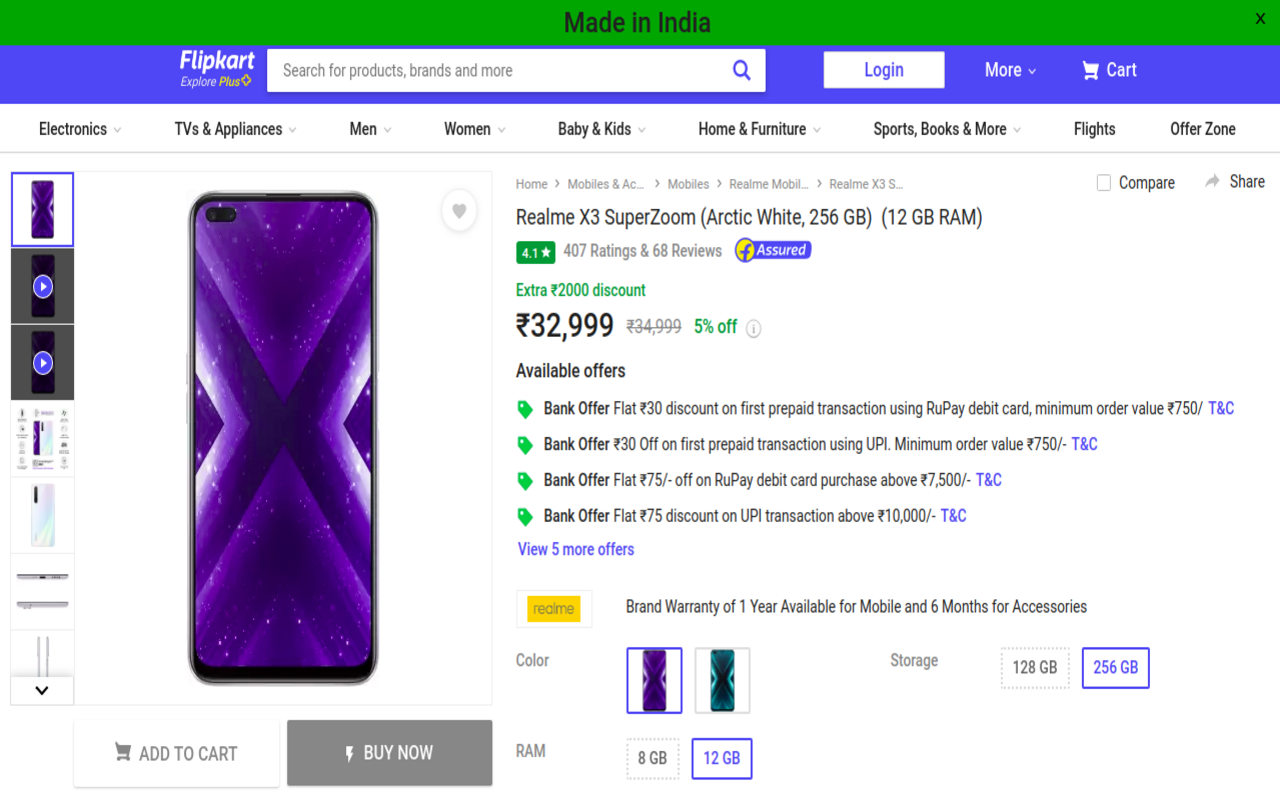Screen dimensions: 1280x800
Task: Click the search magnifier icon
Action: 741,70
